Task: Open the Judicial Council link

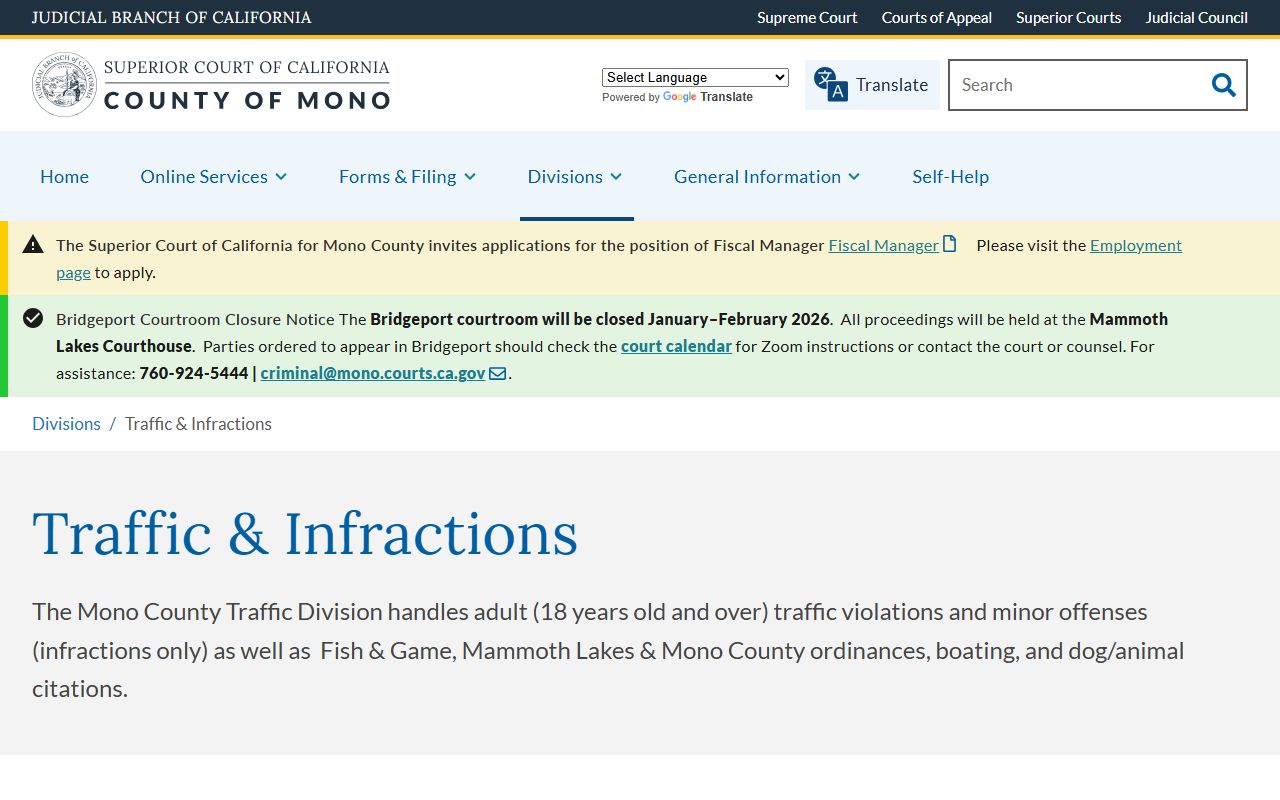Action: click(x=1196, y=17)
